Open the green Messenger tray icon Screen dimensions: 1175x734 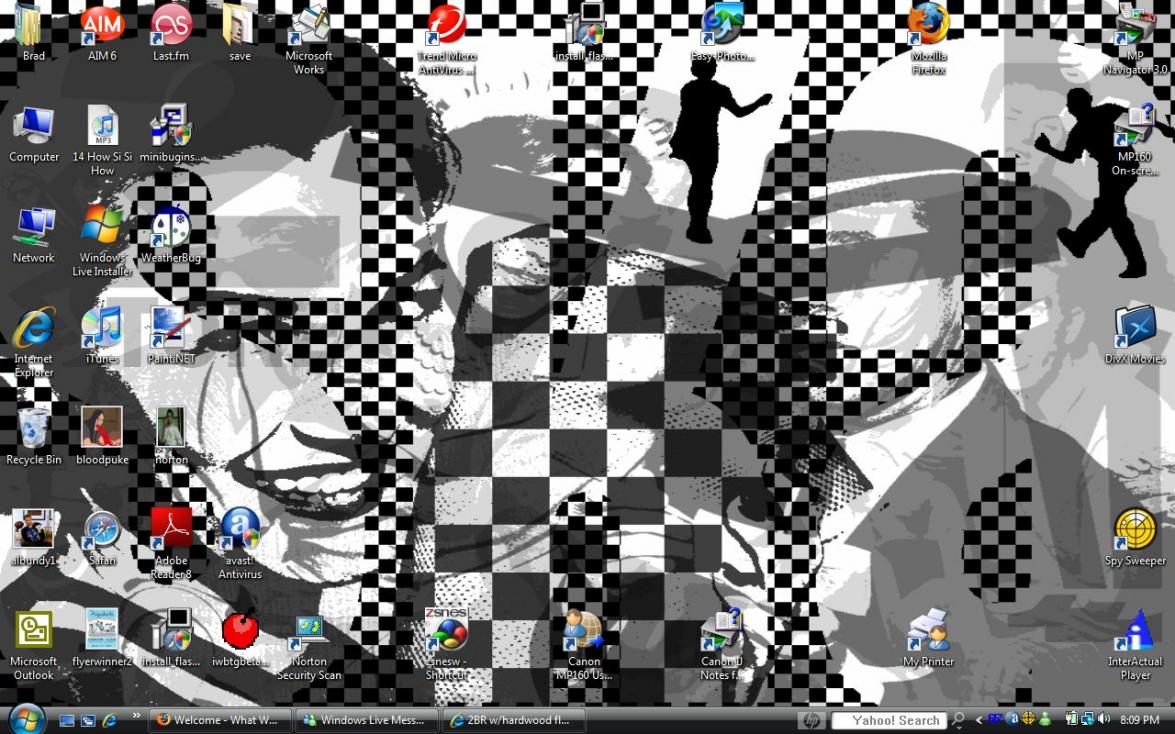(1045, 720)
